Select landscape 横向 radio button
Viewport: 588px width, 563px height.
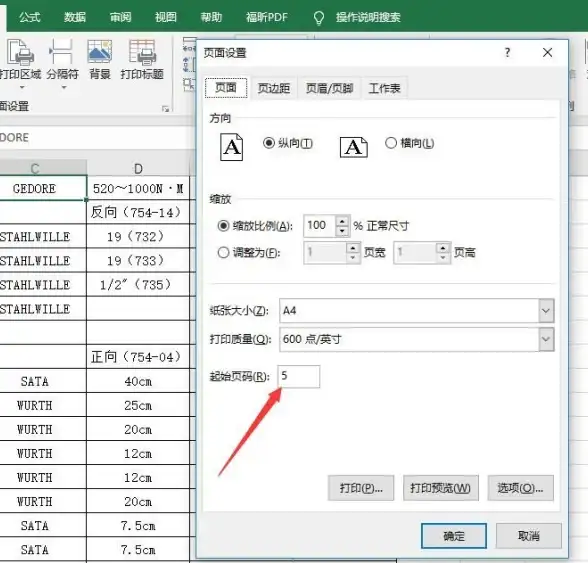[390, 143]
